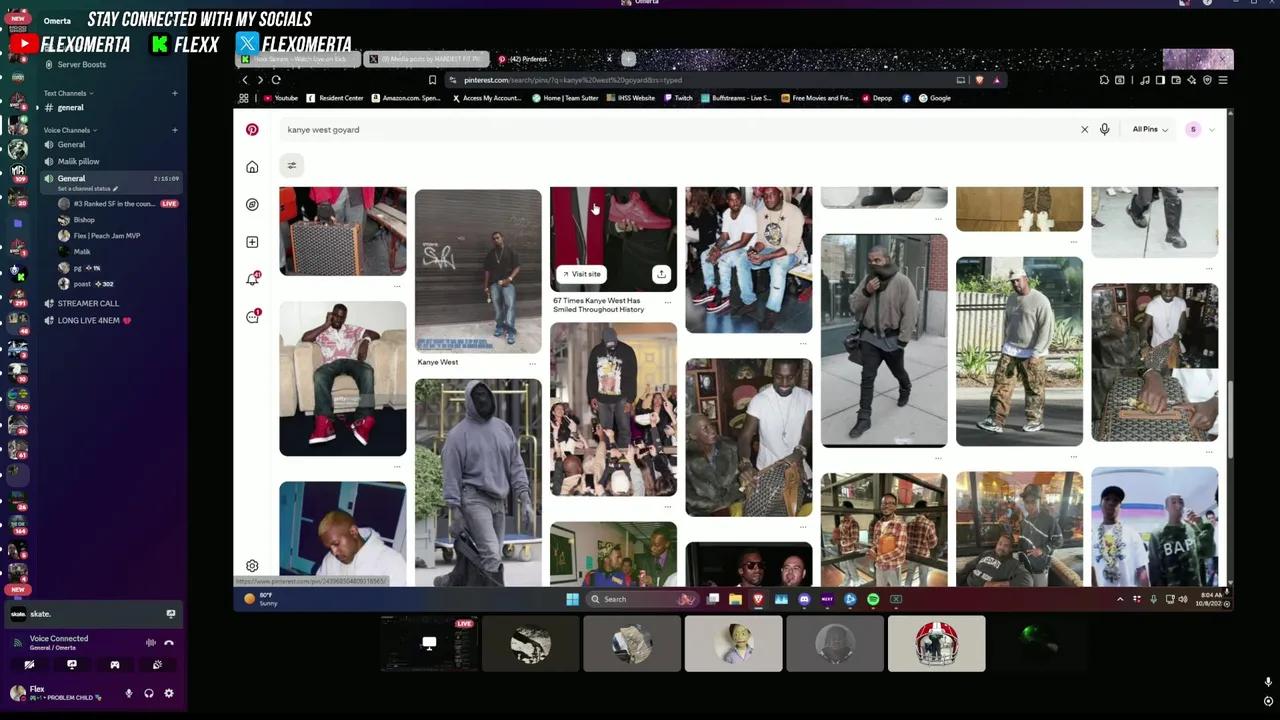Open Pinterest messages icon
Screen dimensions: 1280x720
252,317
